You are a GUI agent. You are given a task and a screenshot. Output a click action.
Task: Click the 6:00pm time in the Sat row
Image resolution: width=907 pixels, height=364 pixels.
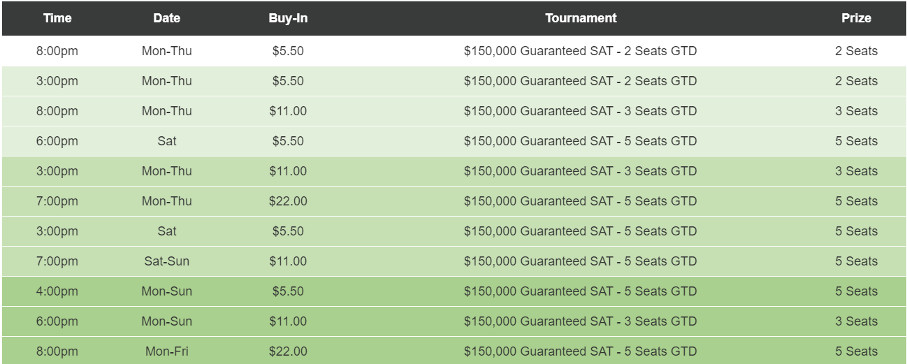(57, 141)
